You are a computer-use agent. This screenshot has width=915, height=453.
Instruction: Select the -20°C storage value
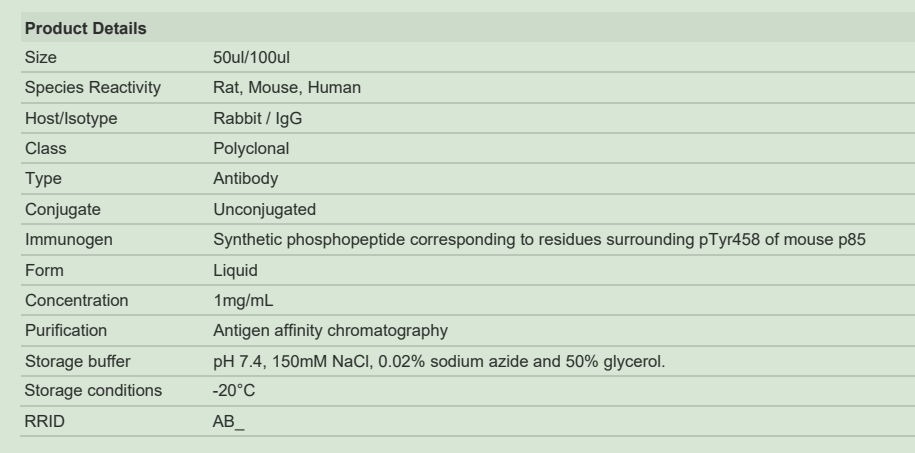tap(234, 391)
